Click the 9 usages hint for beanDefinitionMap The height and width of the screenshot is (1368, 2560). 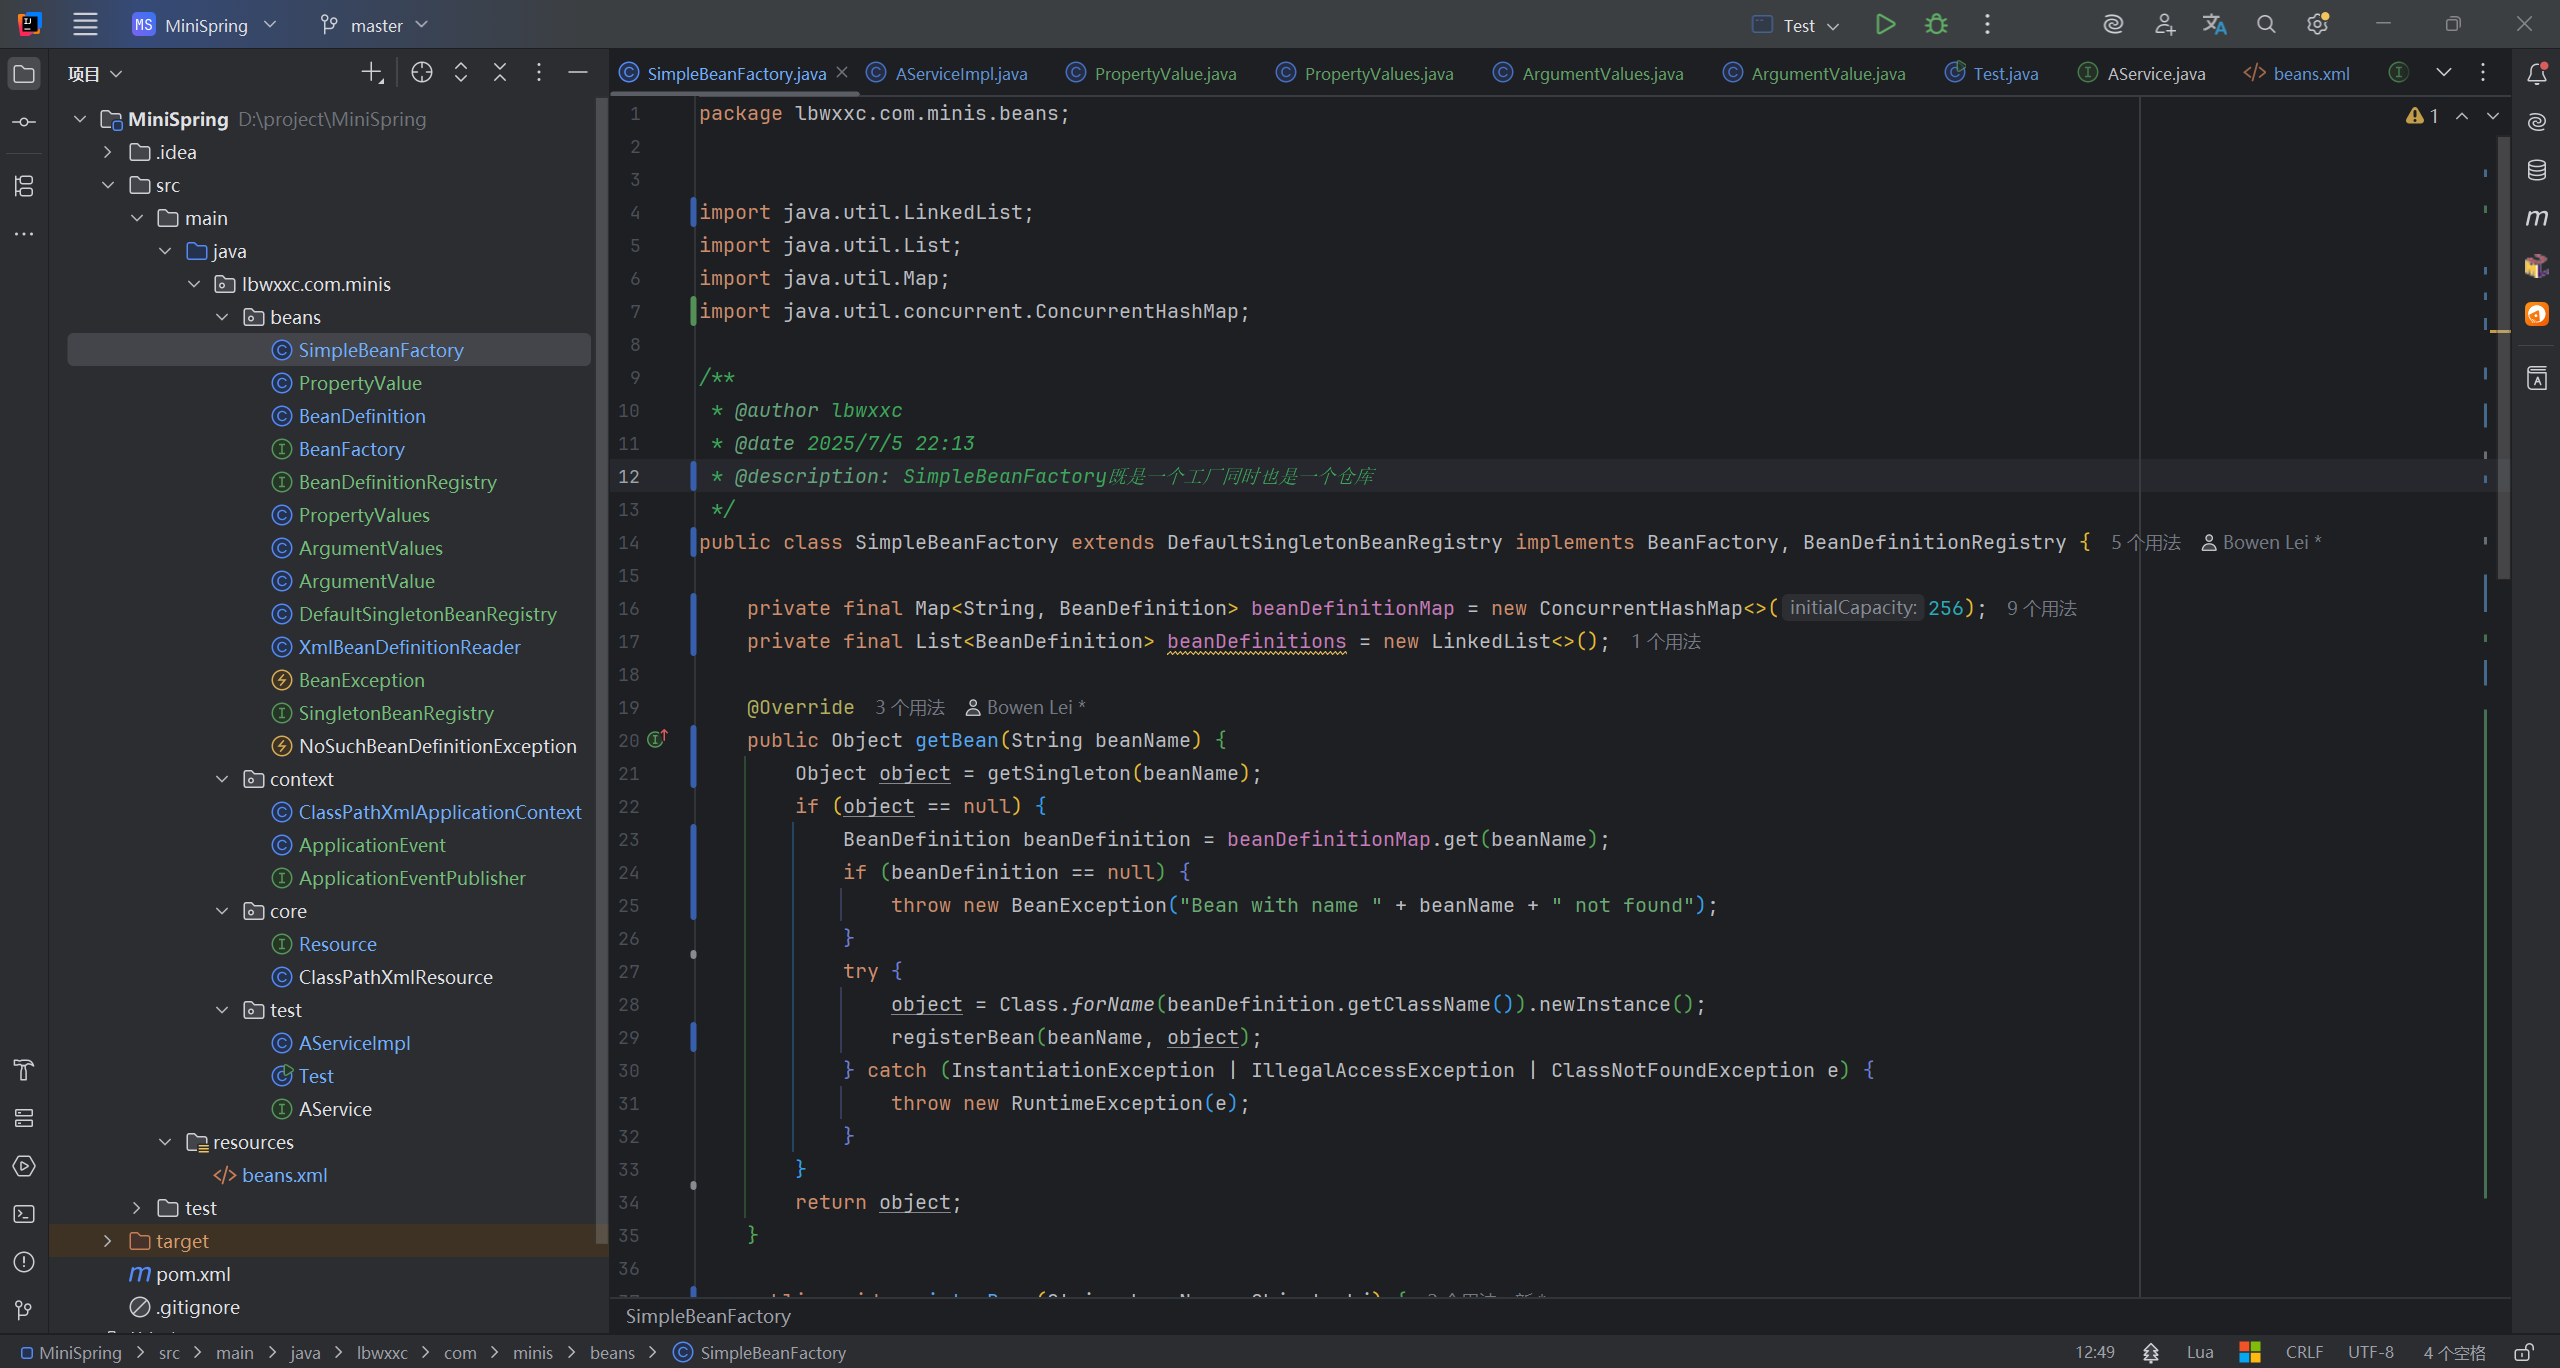[2042, 608]
